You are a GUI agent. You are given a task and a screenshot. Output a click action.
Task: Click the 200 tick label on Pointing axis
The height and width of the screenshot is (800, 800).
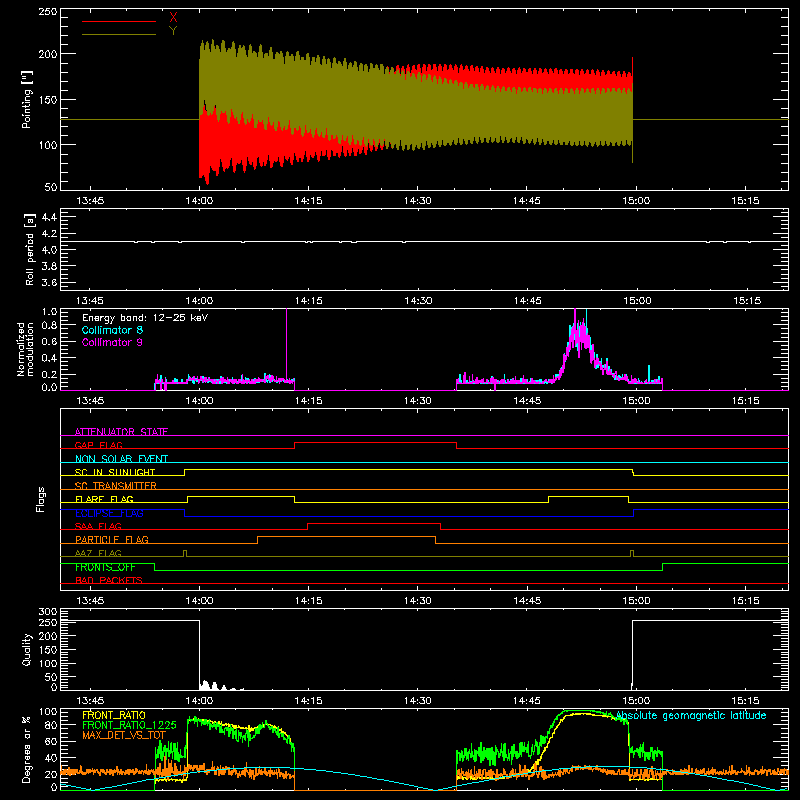[x=48, y=54]
